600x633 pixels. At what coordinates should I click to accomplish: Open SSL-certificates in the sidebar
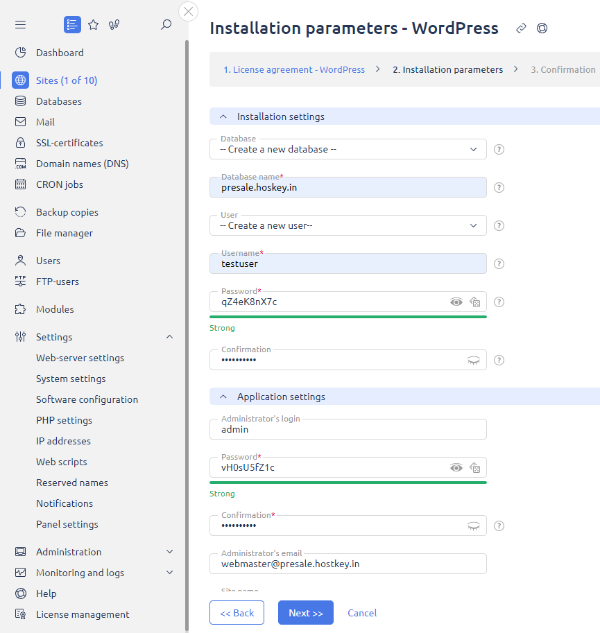coord(69,143)
